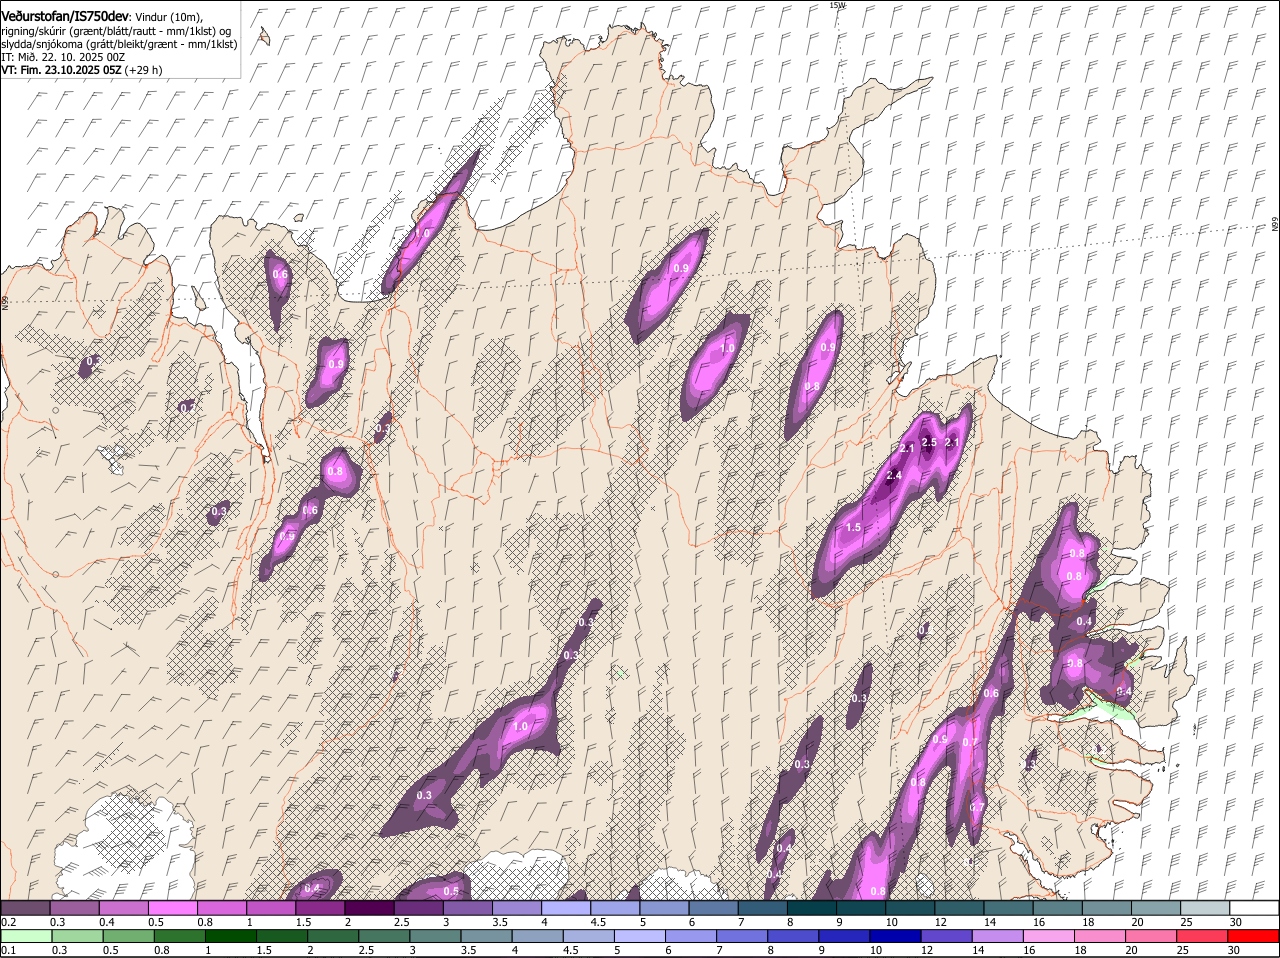Click the 7 swatch in lower legend row
Image resolution: width=1280 pixels, height=958 pixels.
(741, 937)
